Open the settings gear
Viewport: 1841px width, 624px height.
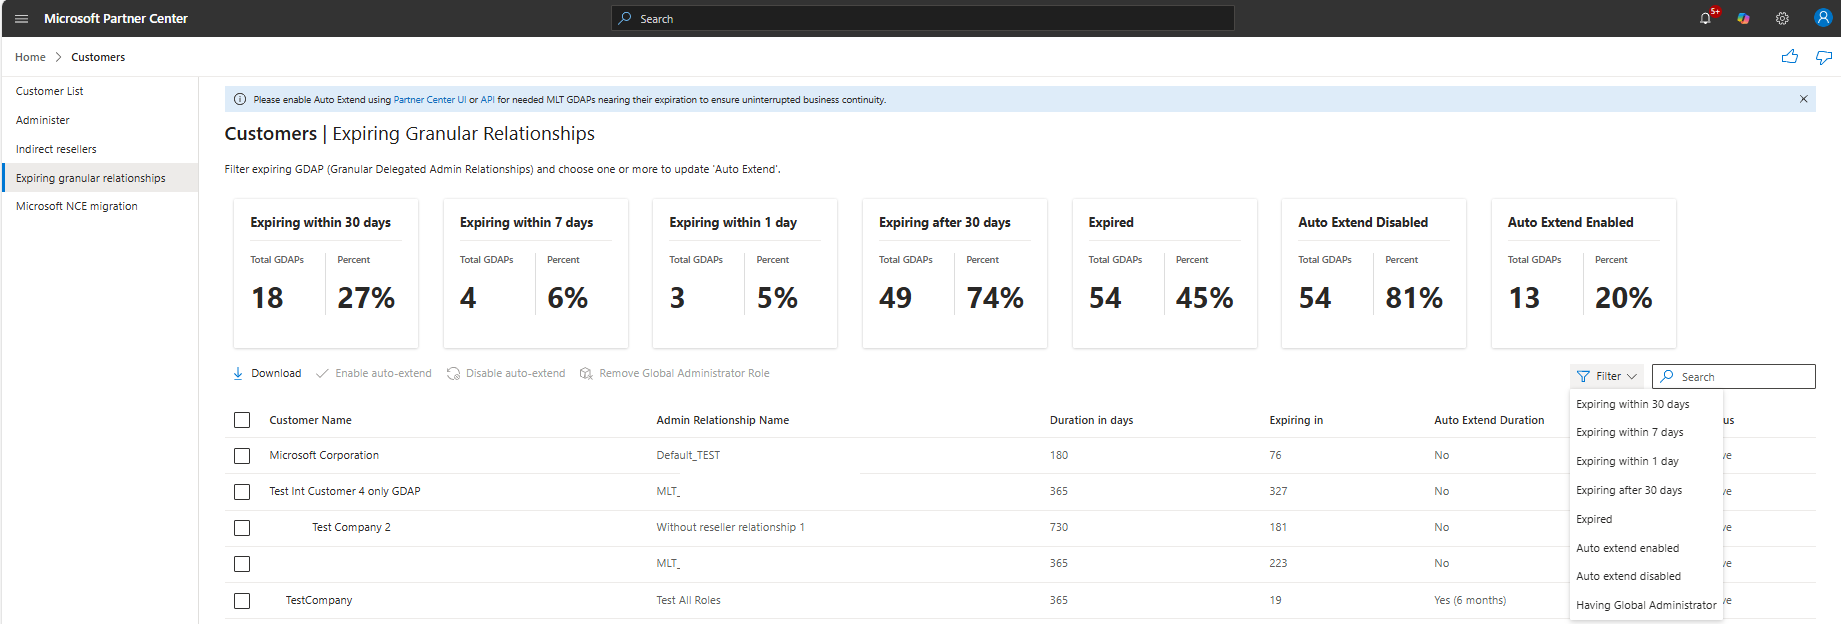coord(1782,19)
